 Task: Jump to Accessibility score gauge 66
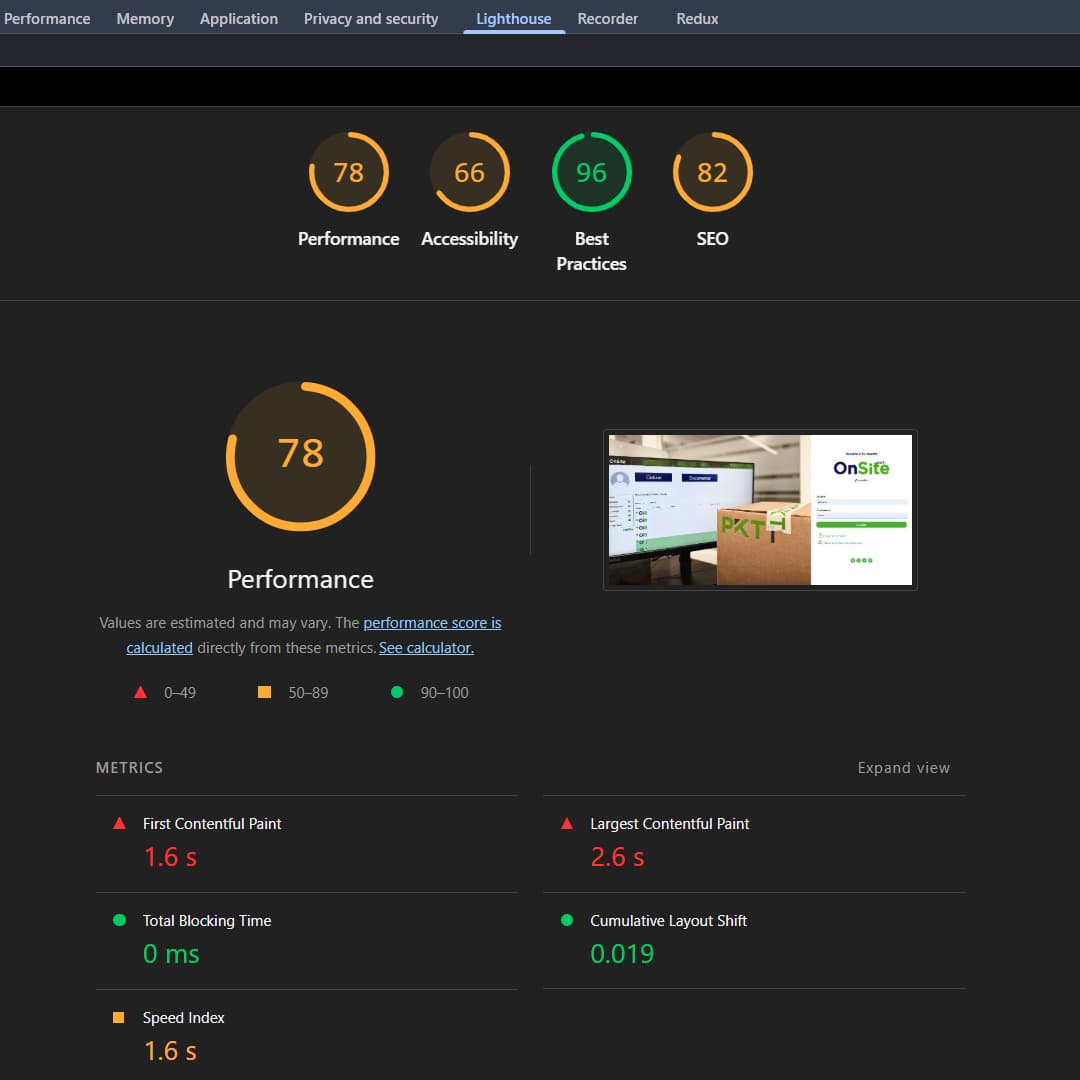tap(470, 172)
